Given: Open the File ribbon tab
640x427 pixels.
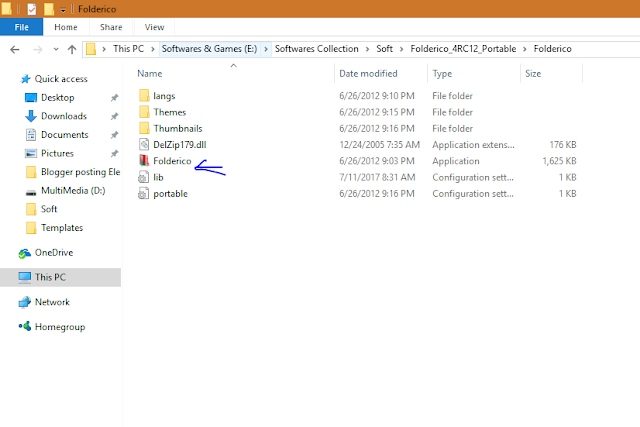Looking at the screenshot, I should coord(21,27).
